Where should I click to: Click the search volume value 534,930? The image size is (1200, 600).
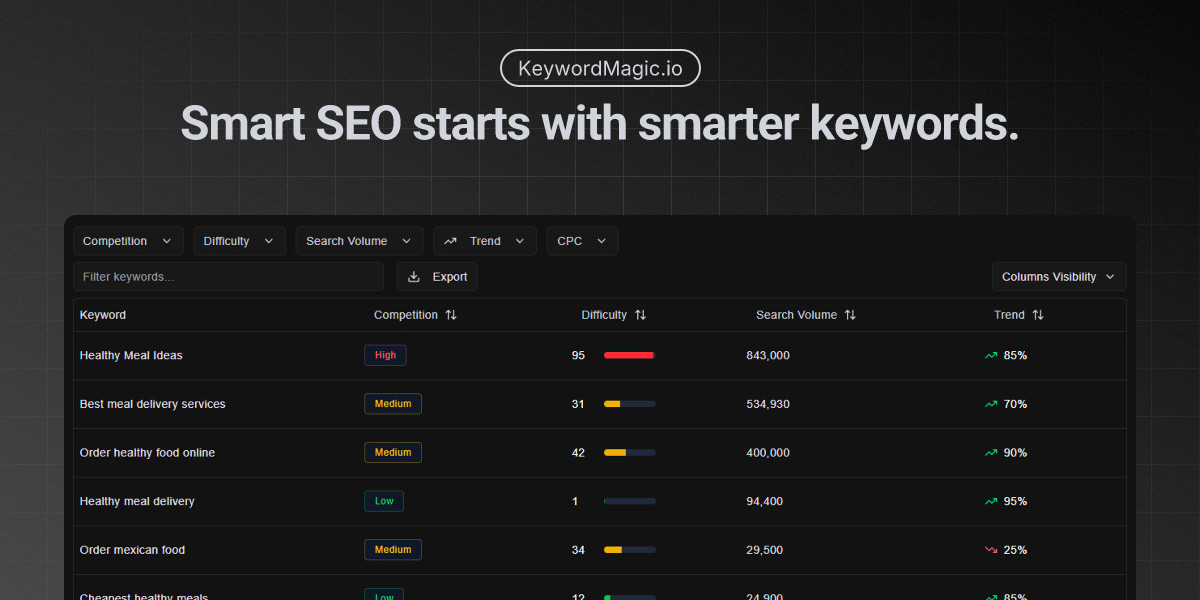(768, 404)
